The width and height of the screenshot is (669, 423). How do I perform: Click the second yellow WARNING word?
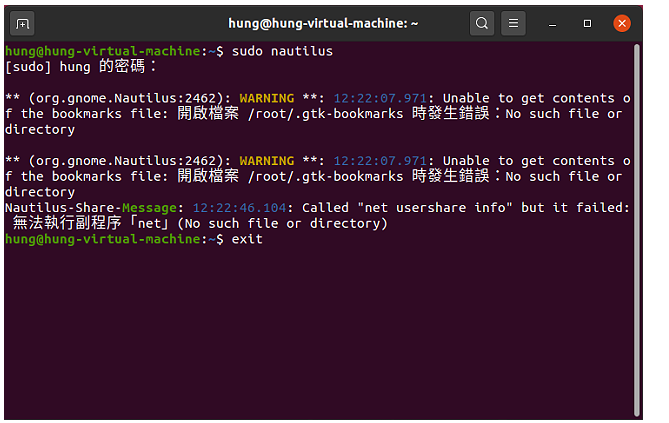point(267,161)
